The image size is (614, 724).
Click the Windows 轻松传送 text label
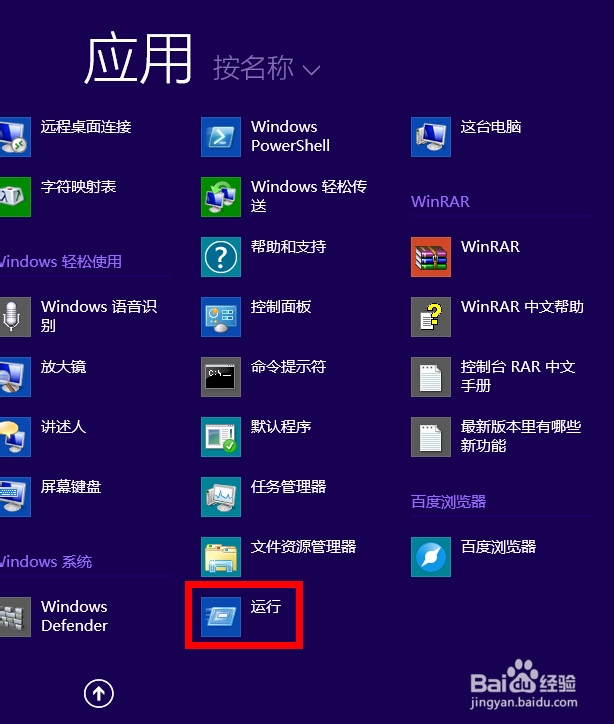(309, 196)
